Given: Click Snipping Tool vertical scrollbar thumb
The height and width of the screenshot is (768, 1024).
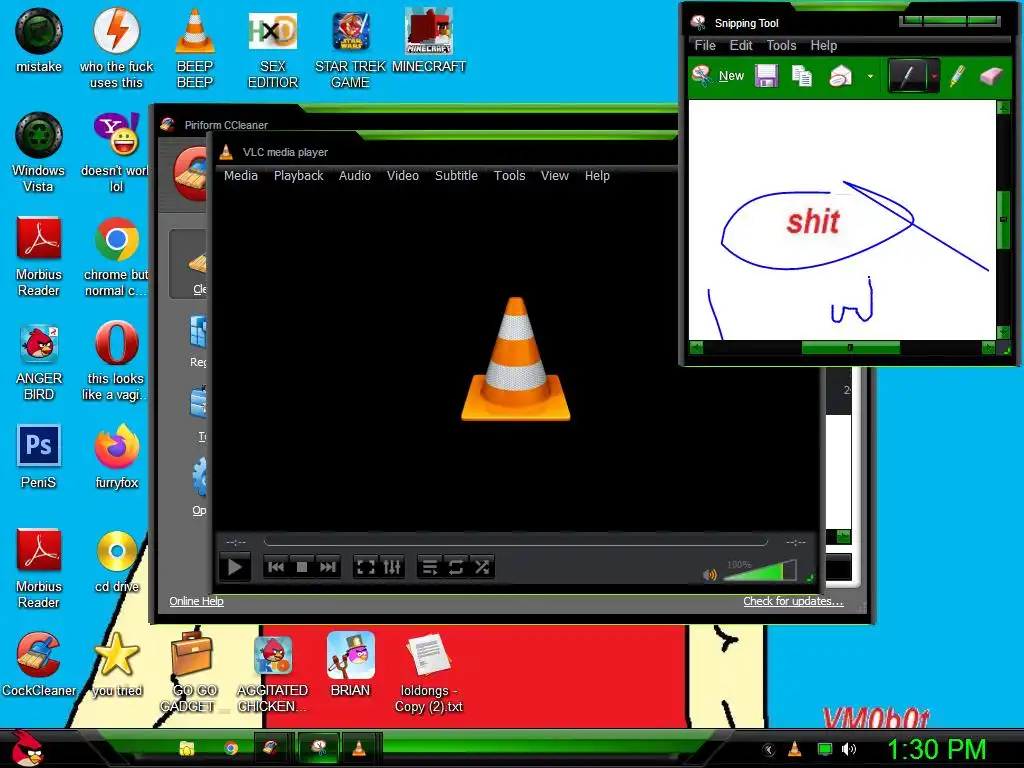Looking at the screenshot, I should point(1003,219).
